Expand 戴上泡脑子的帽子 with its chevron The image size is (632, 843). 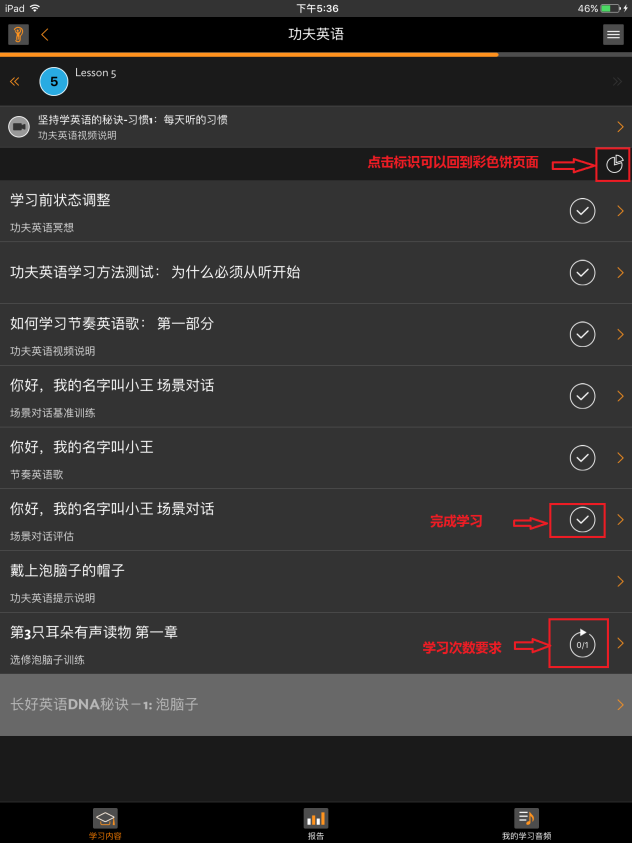pos(621,581)
